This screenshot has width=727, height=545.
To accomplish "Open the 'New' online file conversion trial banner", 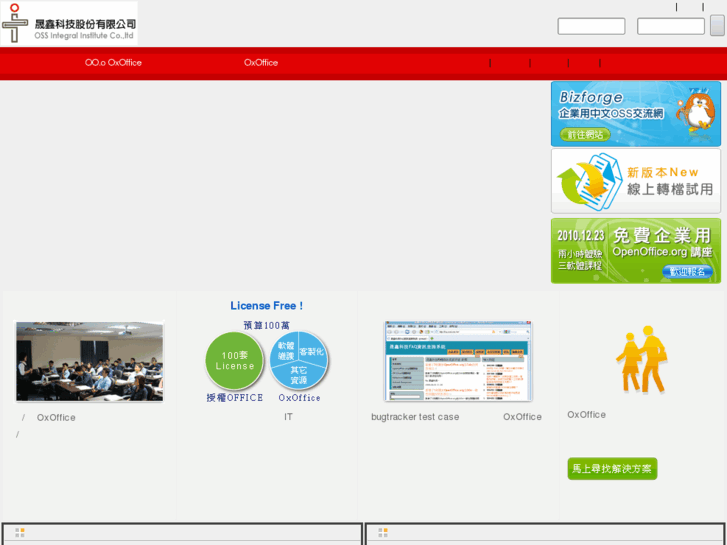I will (x=636, y=181).
